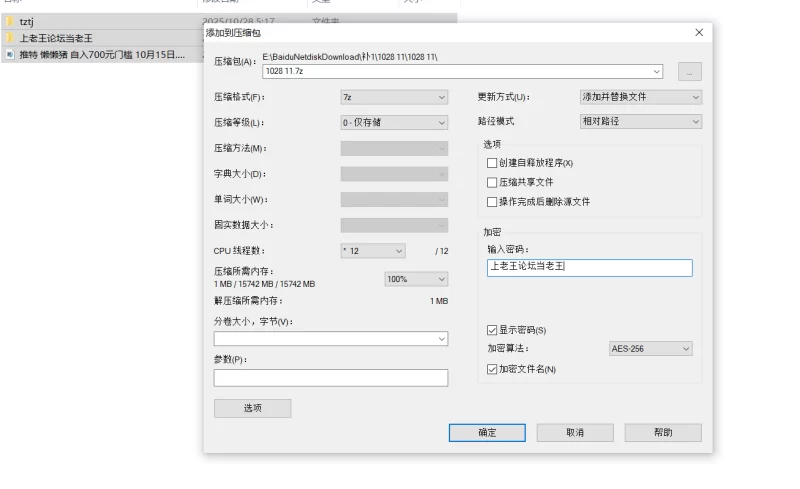Screen dimensions: 800x489
Task: Click the 参数 input field
Action: coord(331,378)
